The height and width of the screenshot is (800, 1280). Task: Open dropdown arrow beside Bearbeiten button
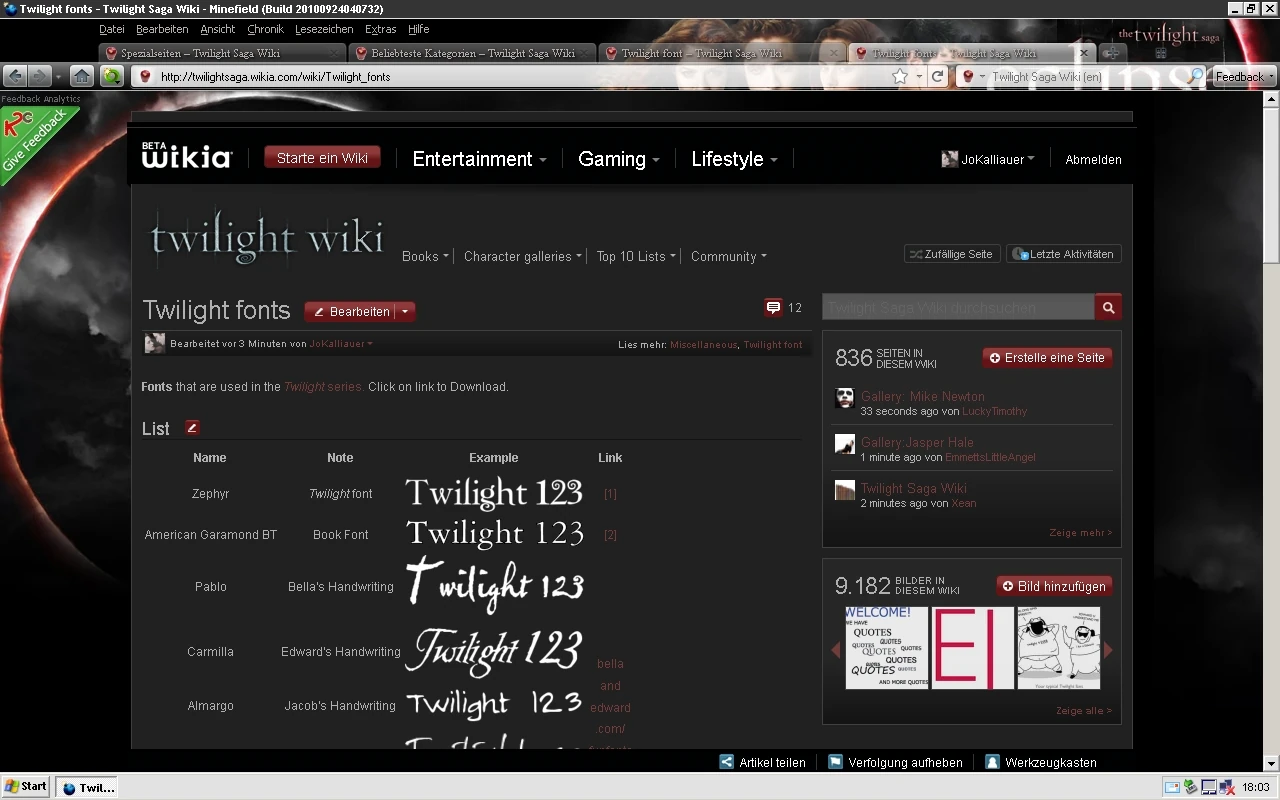point(405,312)
